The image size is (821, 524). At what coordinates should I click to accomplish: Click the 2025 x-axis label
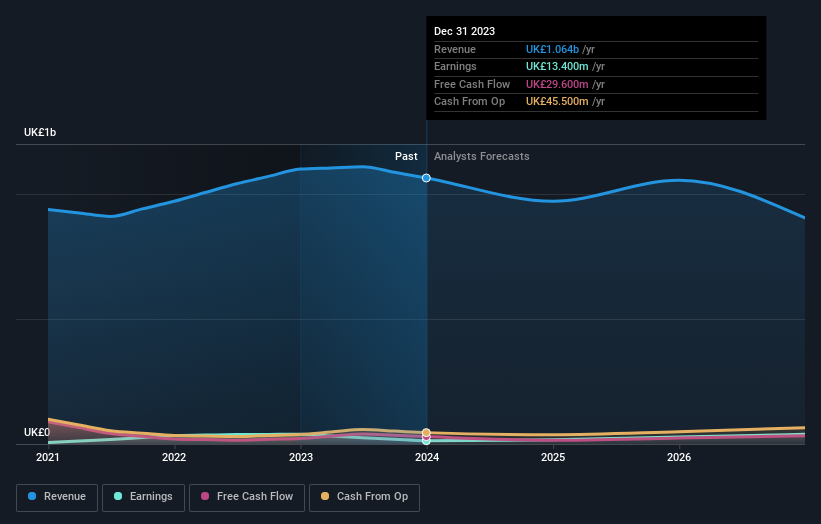click(x=553, y=457)
